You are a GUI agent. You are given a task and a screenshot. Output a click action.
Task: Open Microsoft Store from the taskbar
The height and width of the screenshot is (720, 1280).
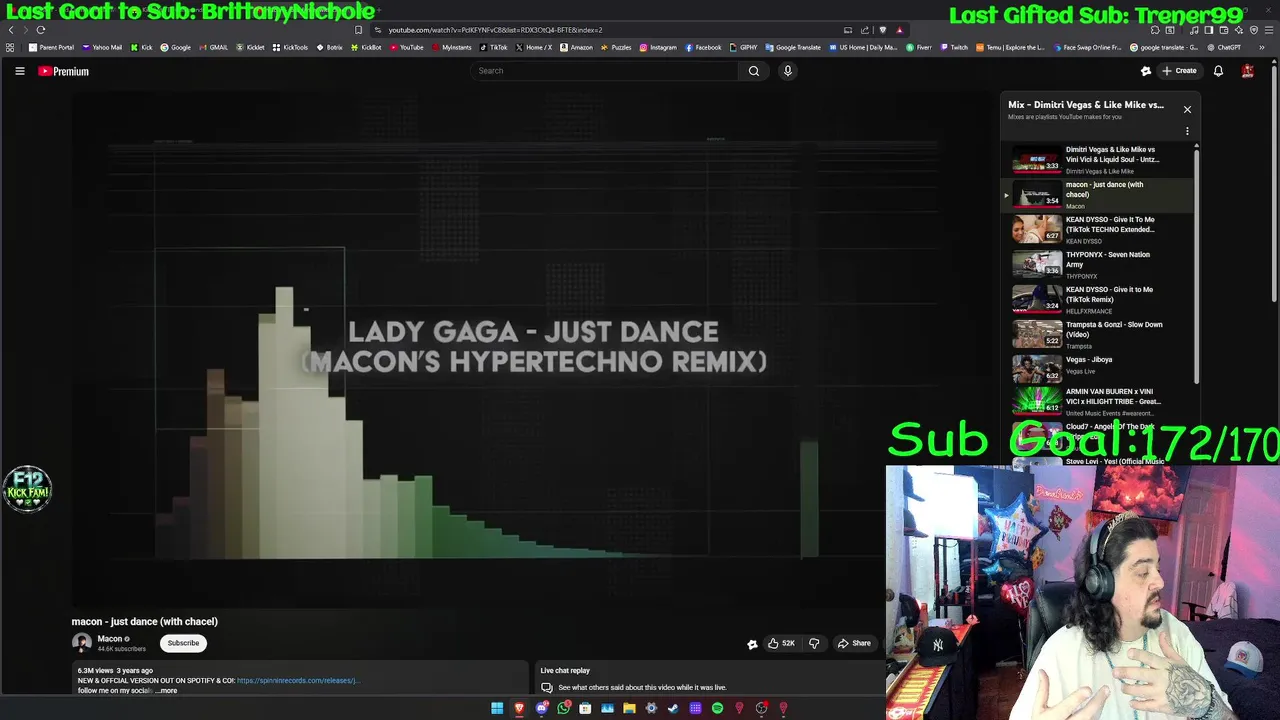pyautogui.click(x=585, y=708)
